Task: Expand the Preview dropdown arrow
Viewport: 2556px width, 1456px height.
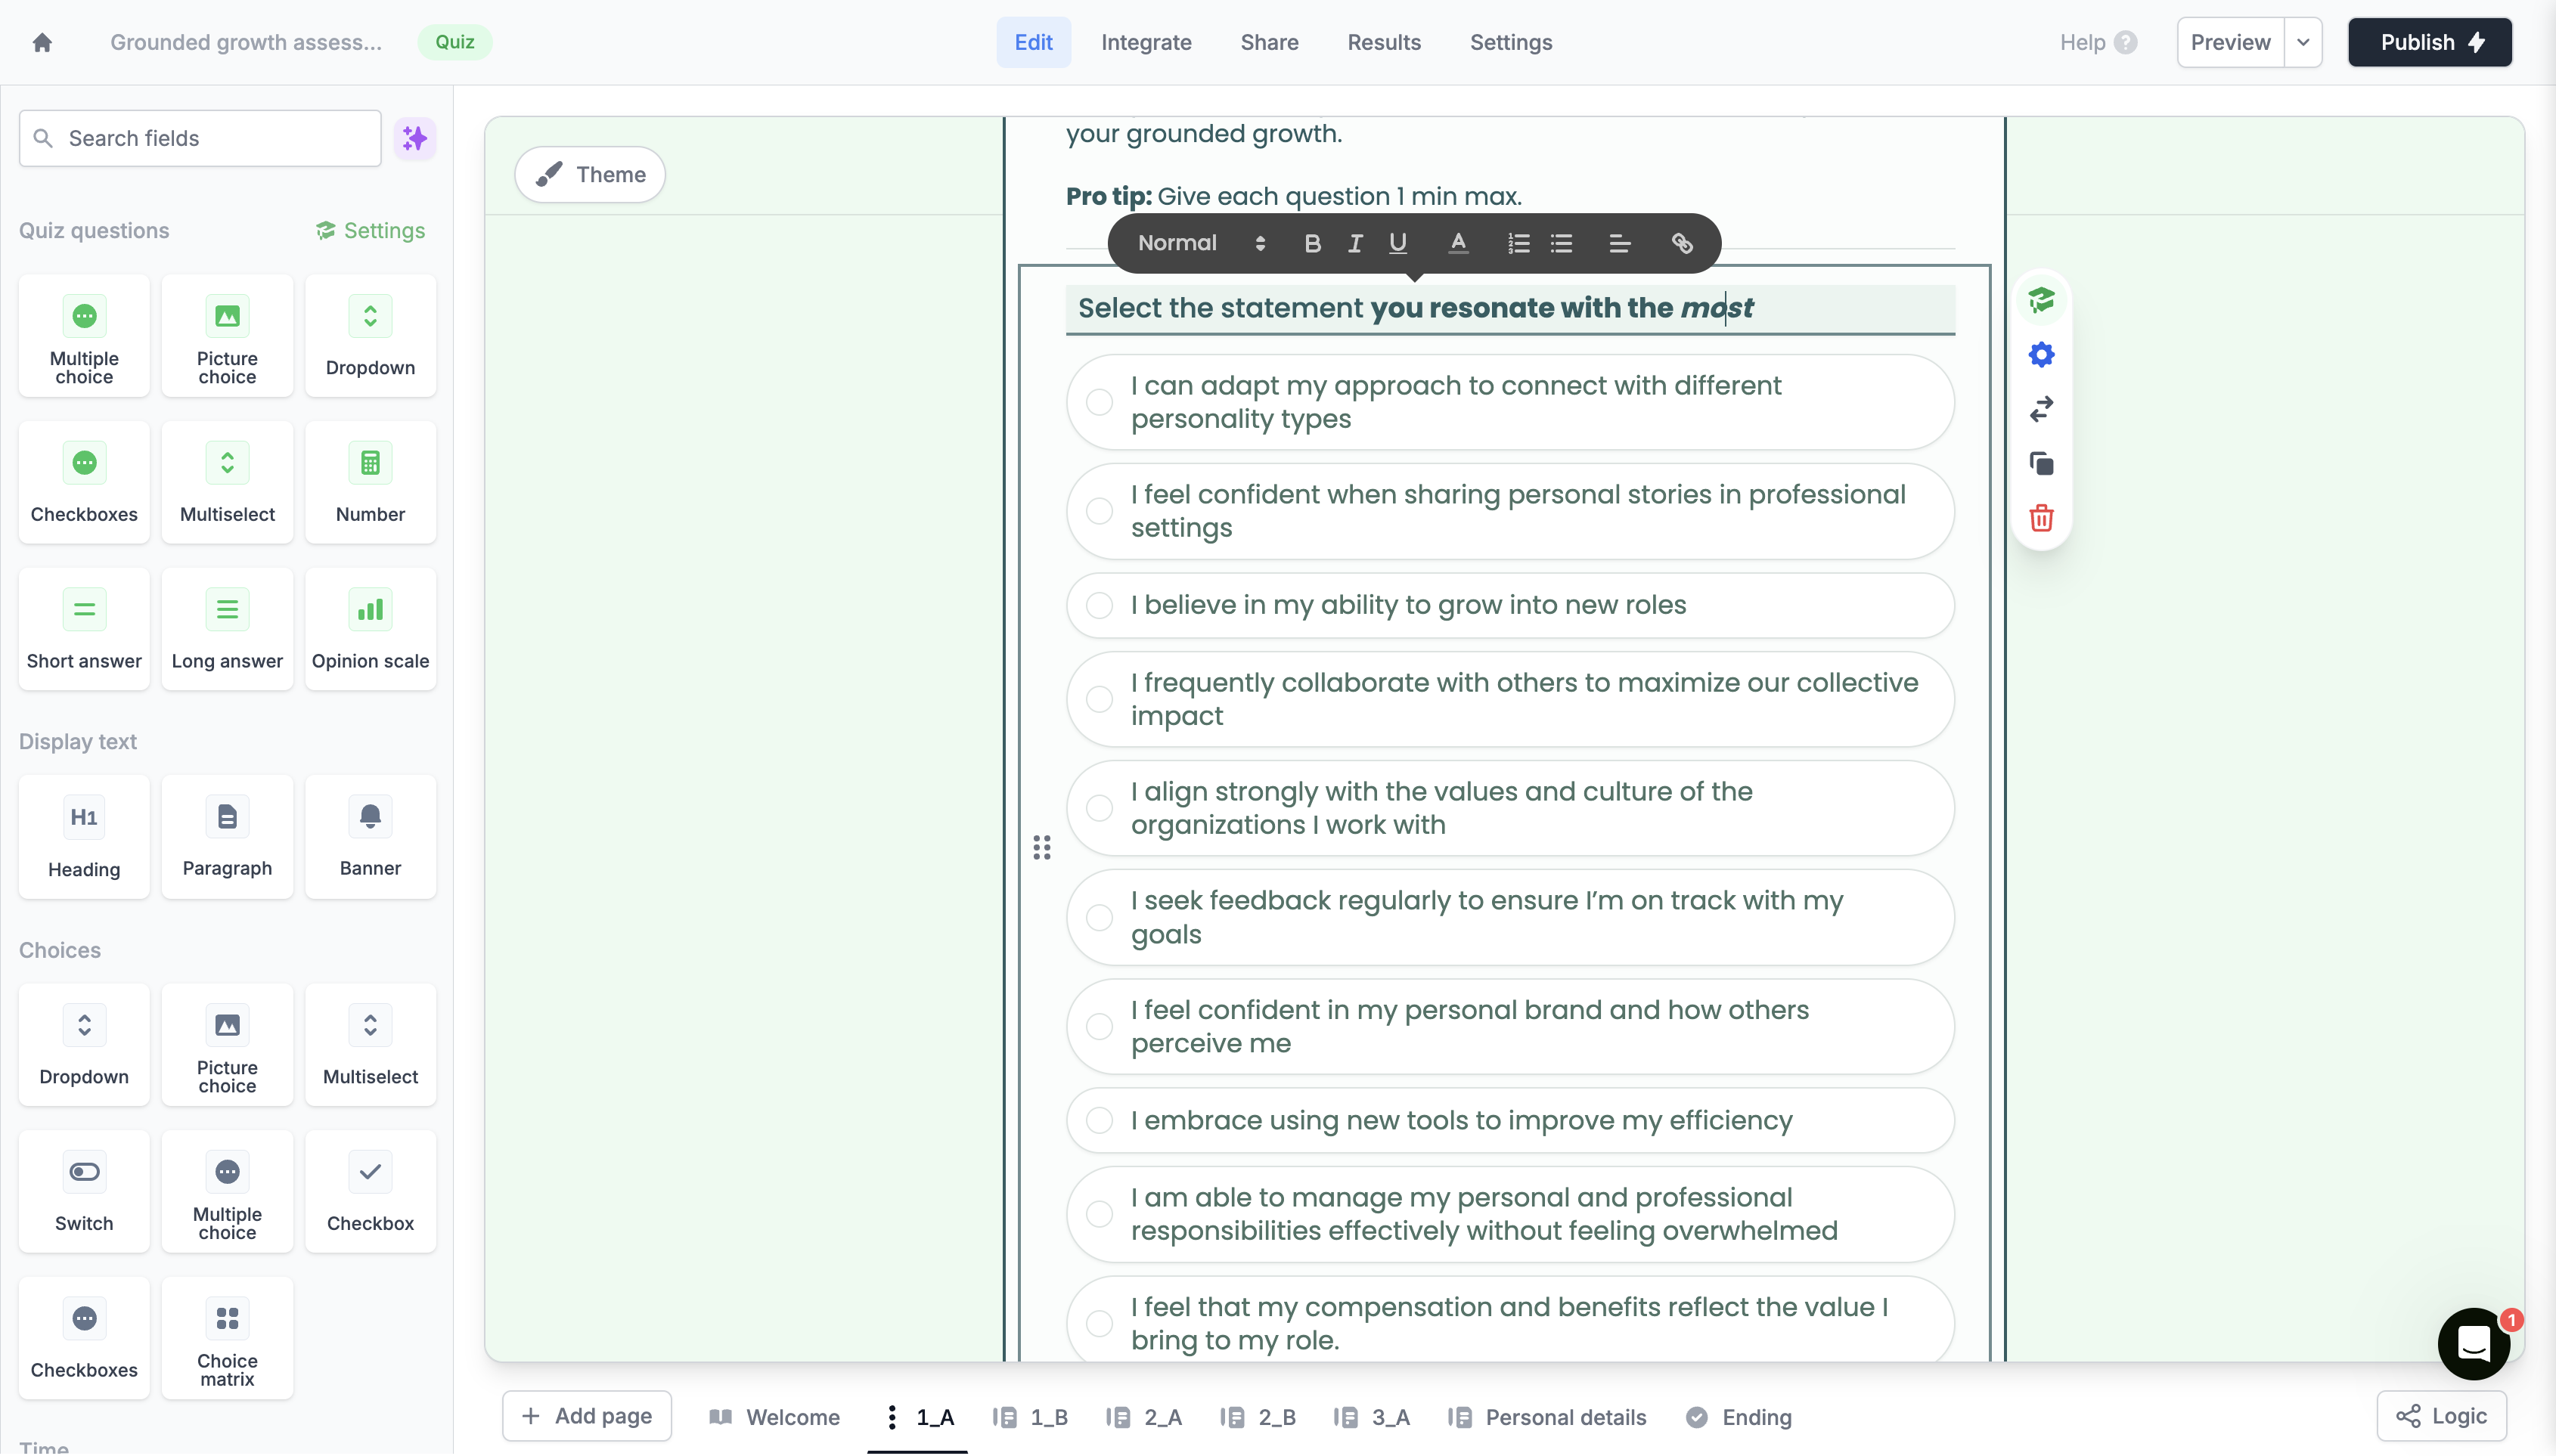Action: pos(2303,42)
